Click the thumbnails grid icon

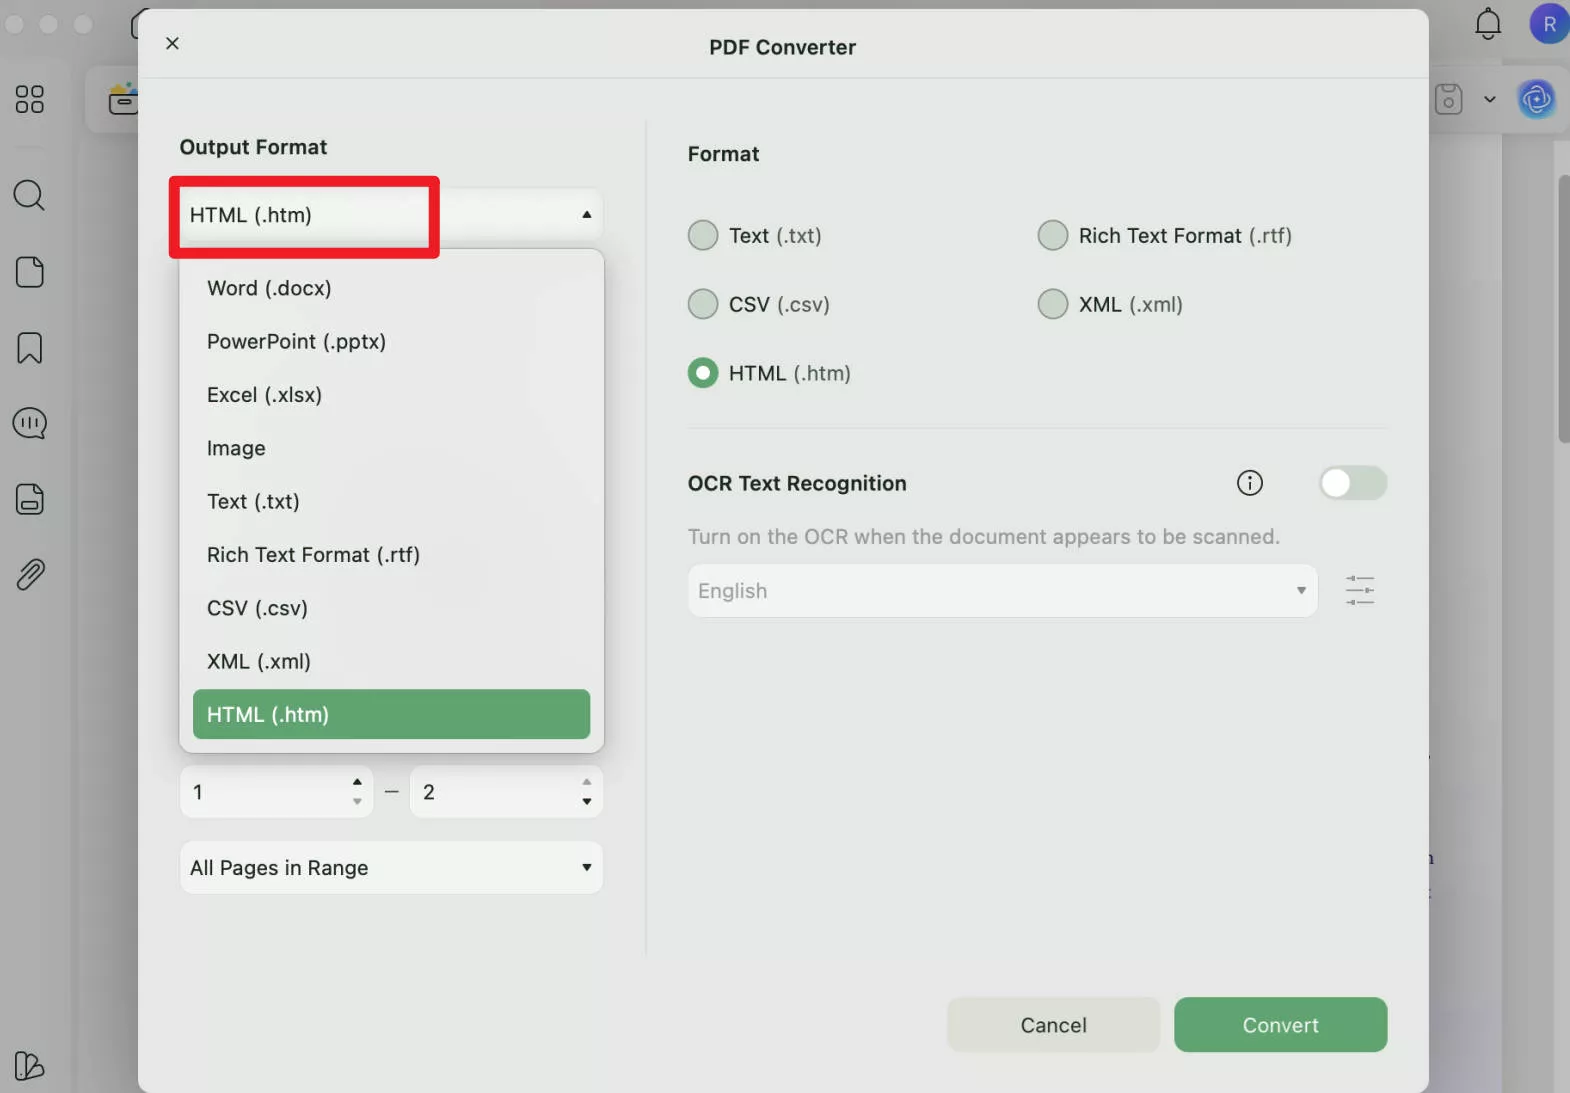pyautogui.click(x=29, y=99)
